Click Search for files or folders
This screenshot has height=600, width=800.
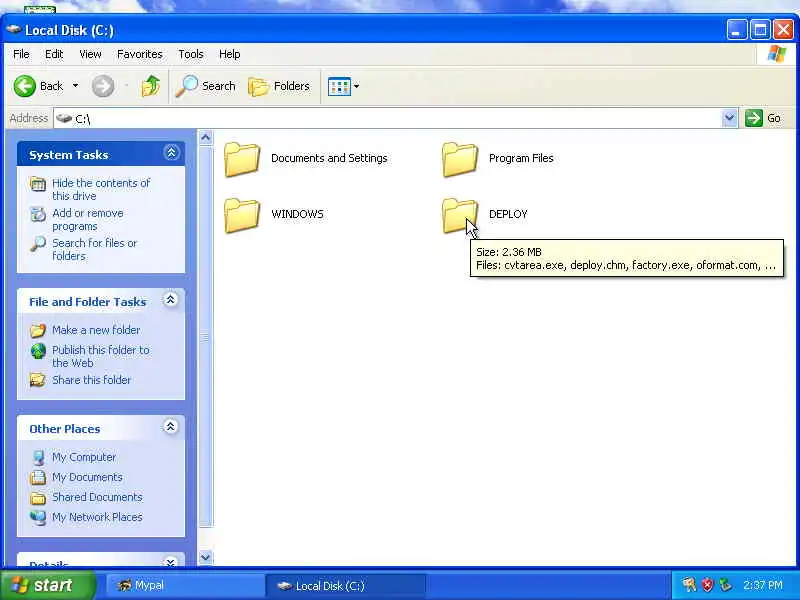pyautogui.click(x=95, y=249)
